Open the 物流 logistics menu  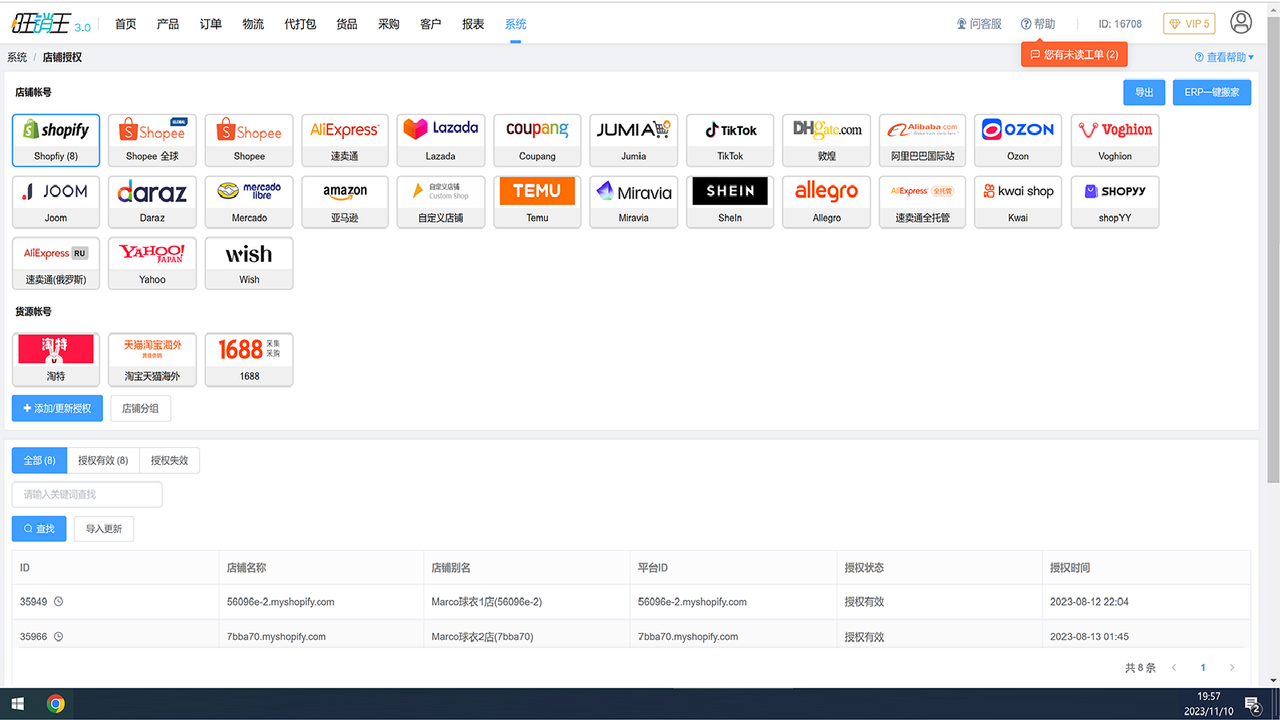tap(253, 24)
